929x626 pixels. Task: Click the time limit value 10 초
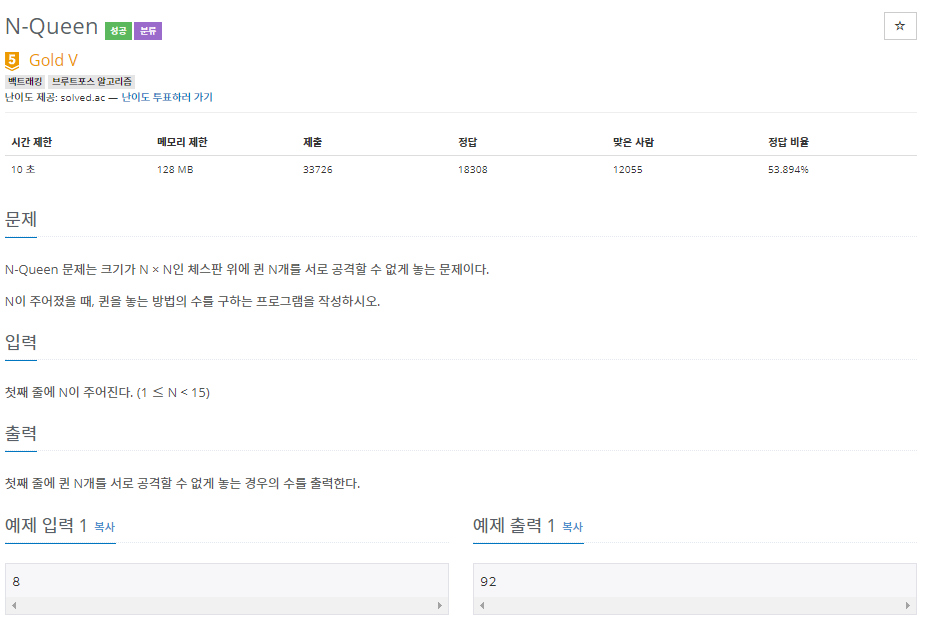(x=23, y=169)
